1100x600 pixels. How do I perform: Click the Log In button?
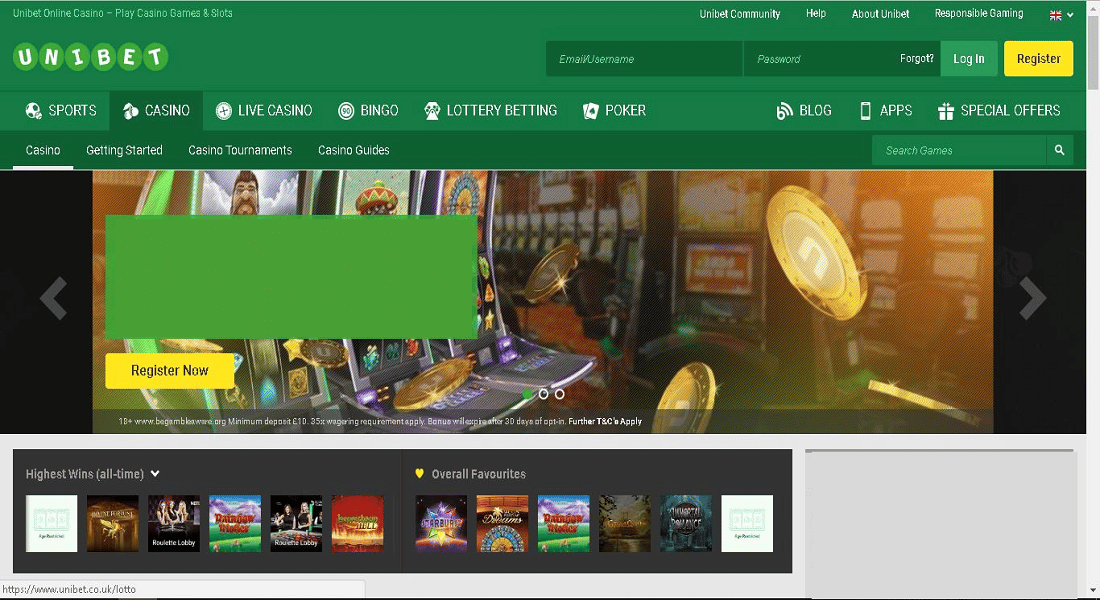[969, 58]
